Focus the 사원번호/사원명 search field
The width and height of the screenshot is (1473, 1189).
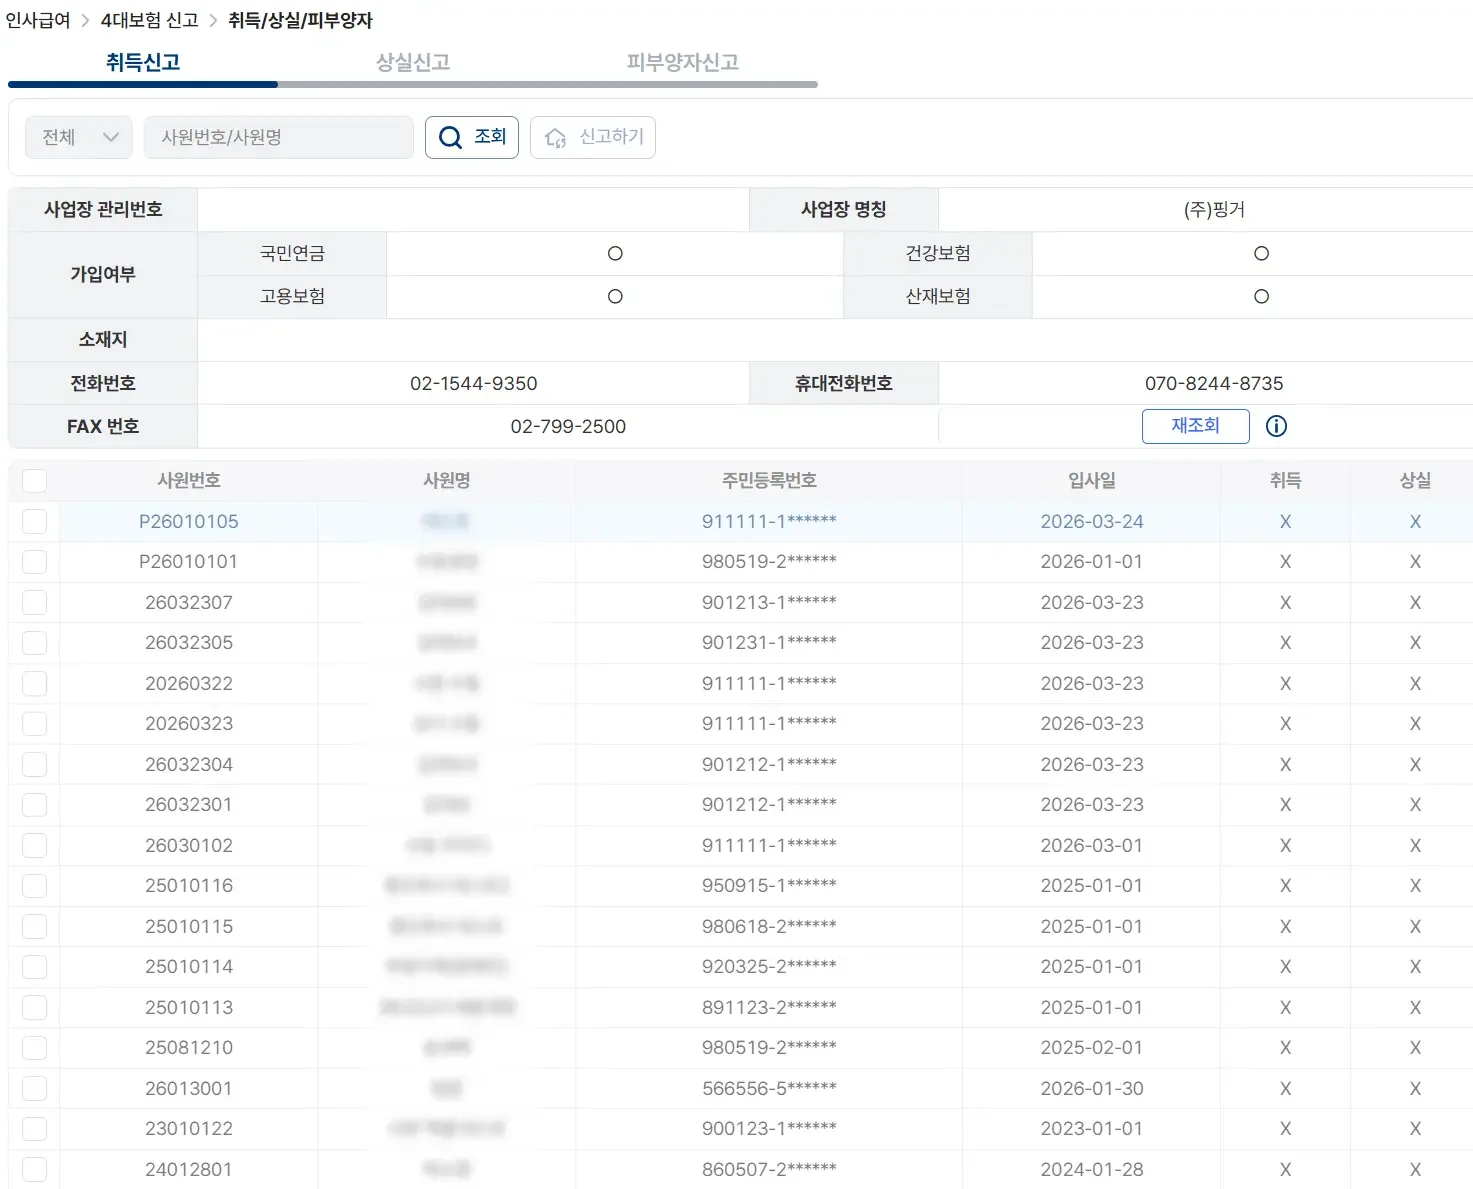pos(278,137)
